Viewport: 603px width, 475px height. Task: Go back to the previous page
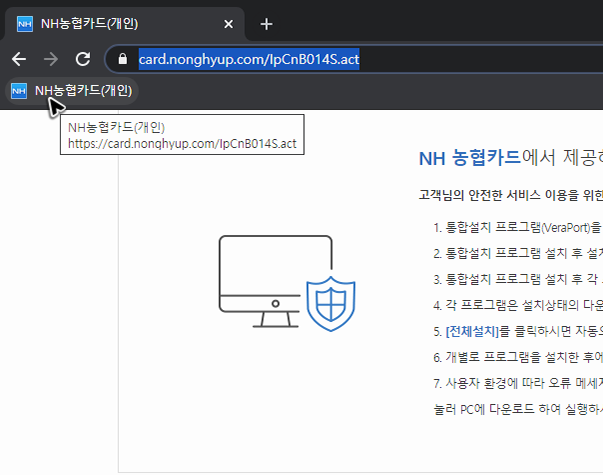coord(19,59)
